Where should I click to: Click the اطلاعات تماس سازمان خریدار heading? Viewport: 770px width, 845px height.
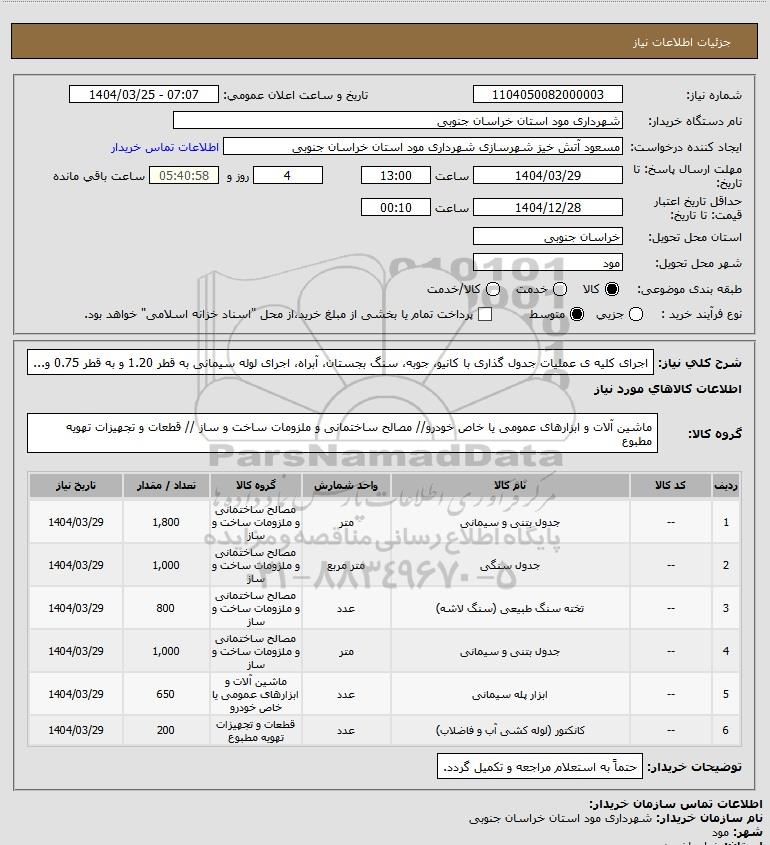[x=676, y=804]
